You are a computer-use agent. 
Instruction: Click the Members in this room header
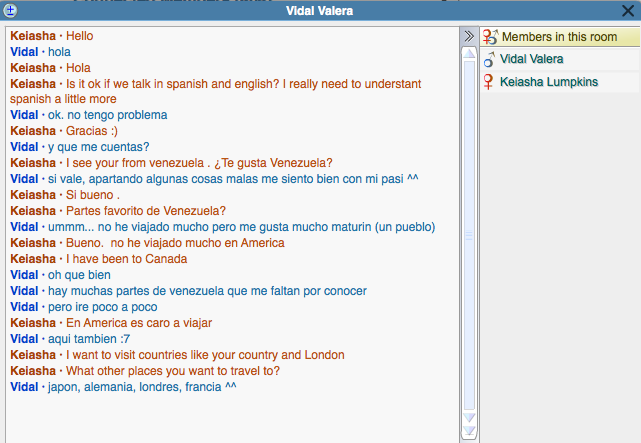(x=558, y=37)
